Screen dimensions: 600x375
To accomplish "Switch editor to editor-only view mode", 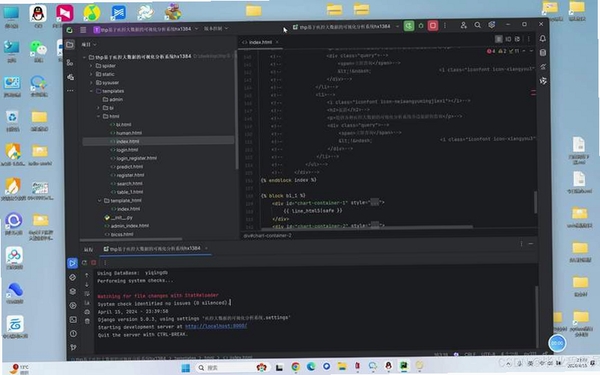I will (x=499, y=39).
